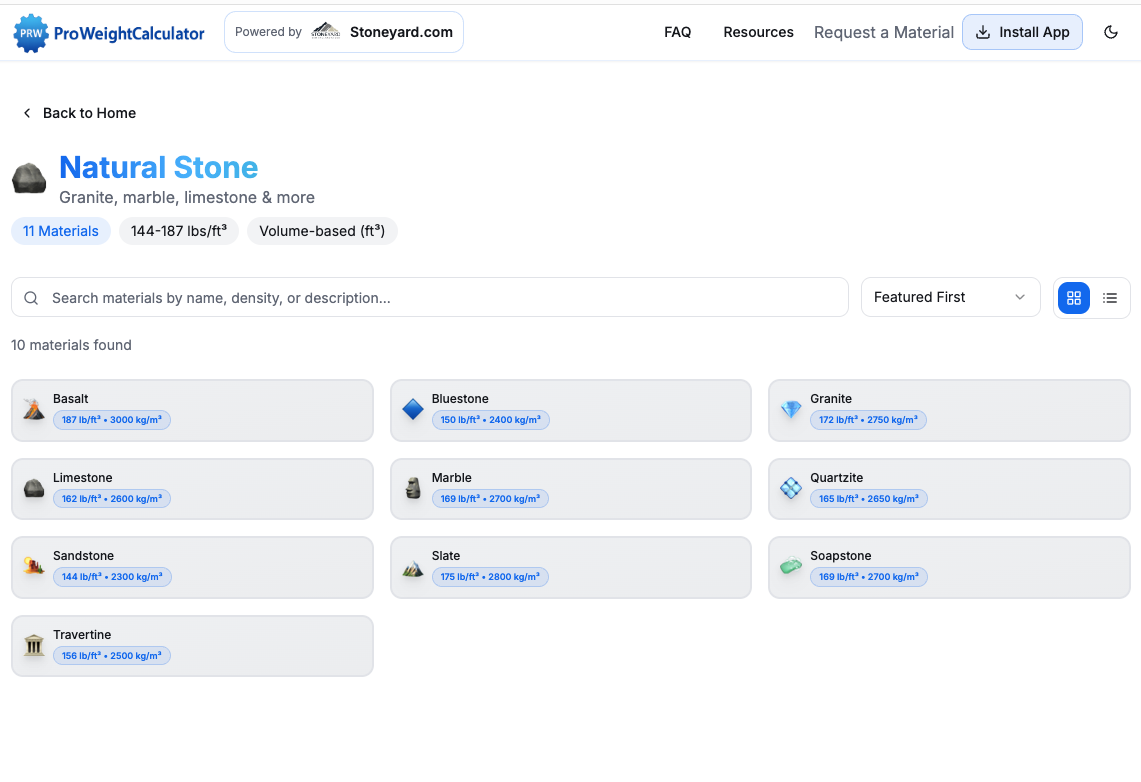Open the Featured First sort dropdown

949,297
